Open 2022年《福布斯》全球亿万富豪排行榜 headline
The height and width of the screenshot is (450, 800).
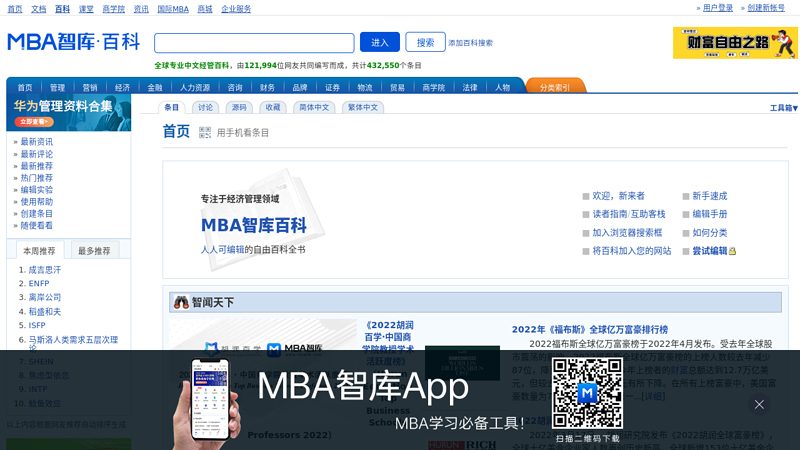coord(590,330)
